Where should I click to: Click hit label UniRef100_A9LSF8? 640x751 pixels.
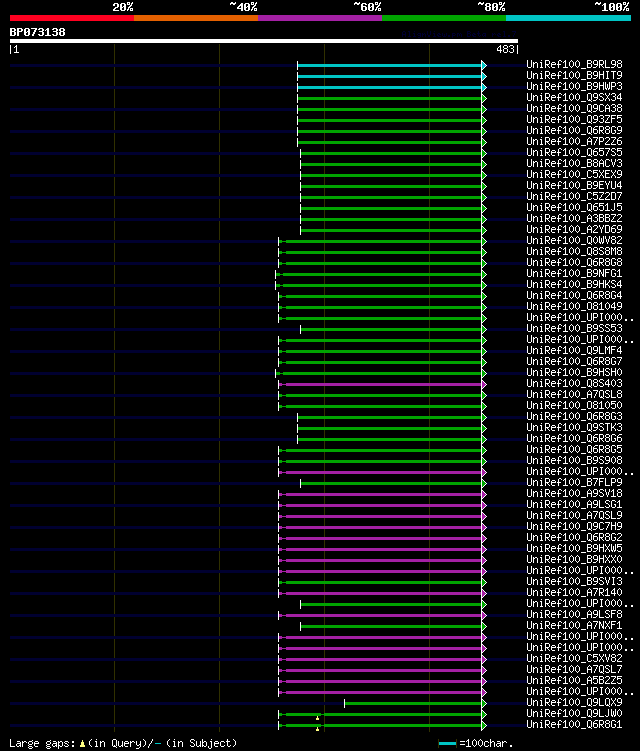[574, 615]
